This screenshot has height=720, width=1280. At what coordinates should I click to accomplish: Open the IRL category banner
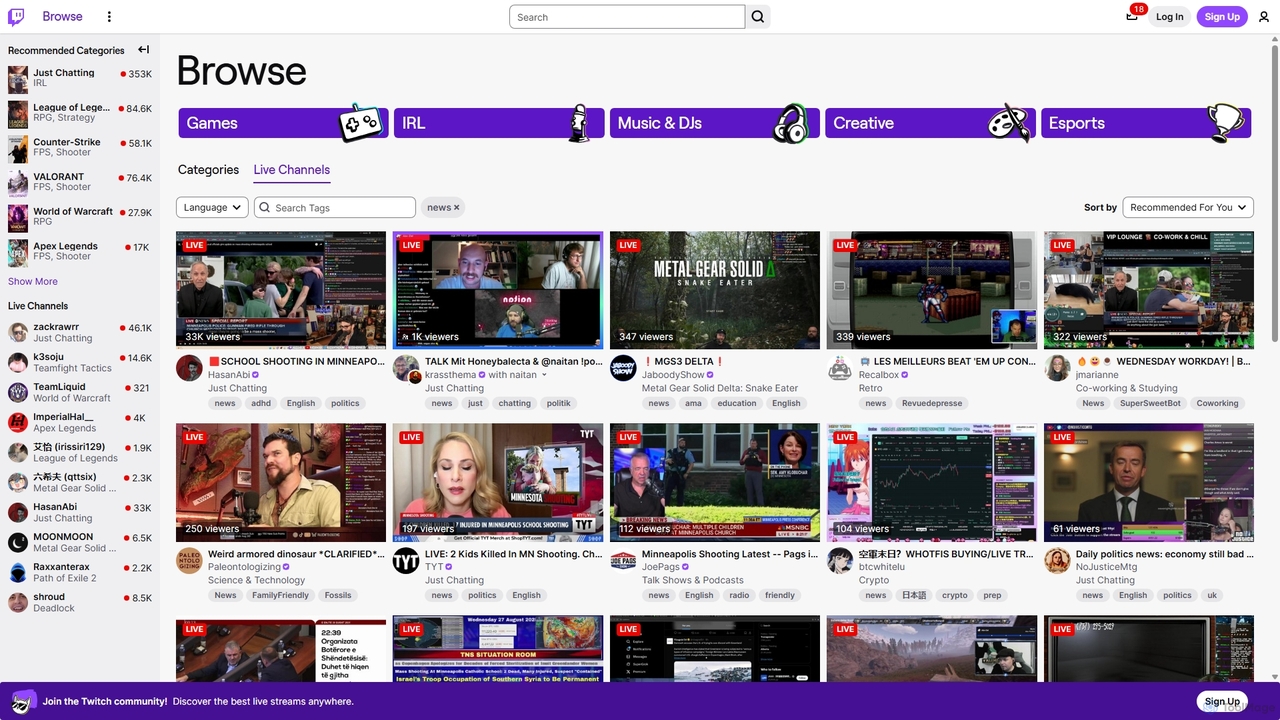coord(499,123)
